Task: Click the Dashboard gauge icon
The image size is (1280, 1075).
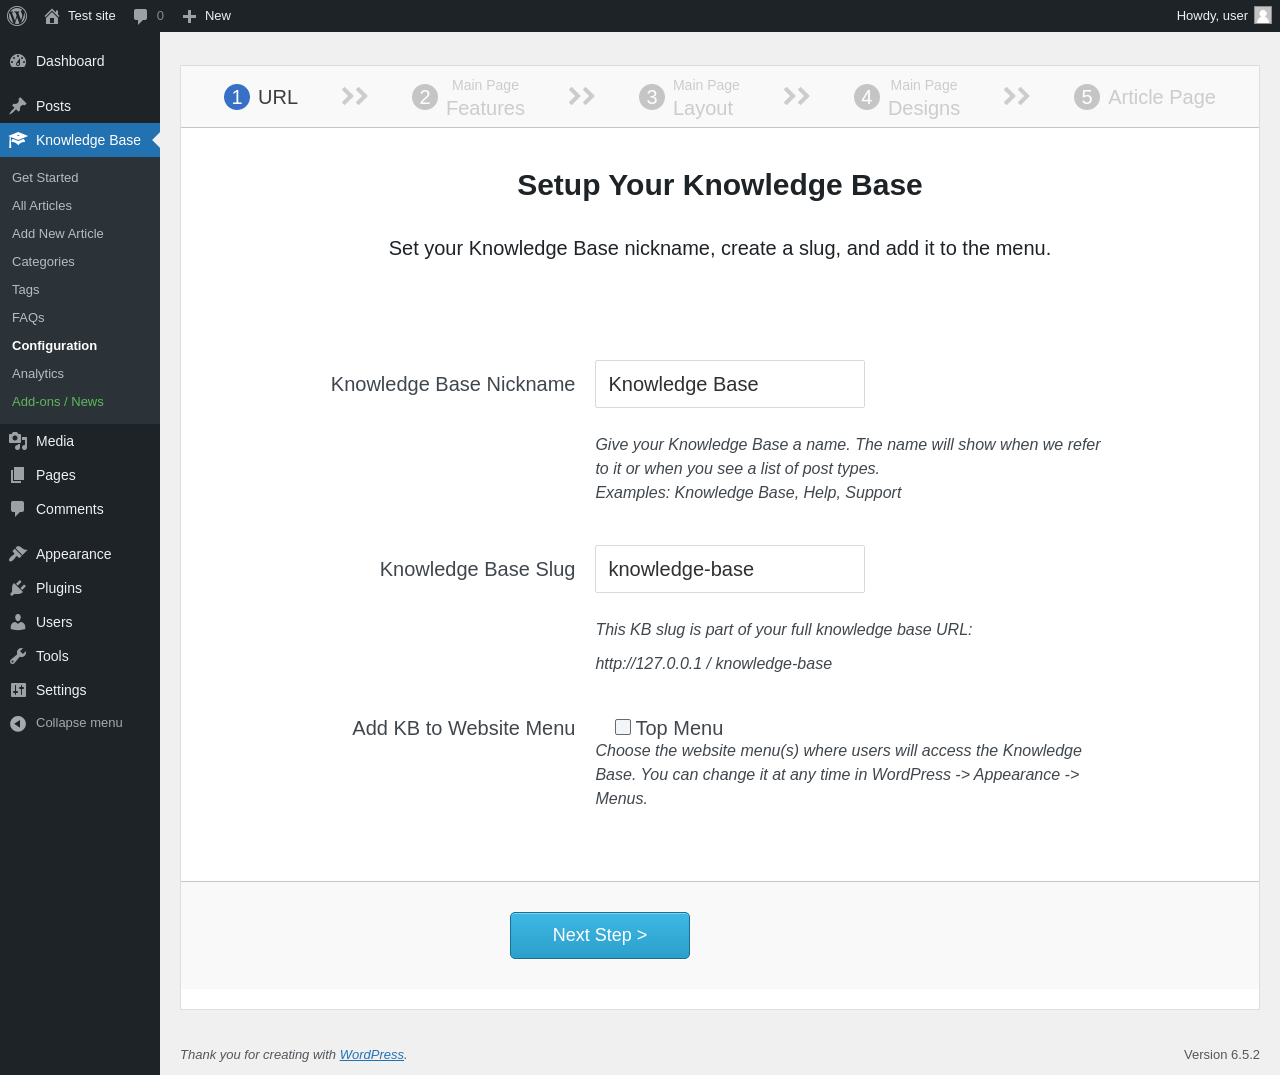Action: tap(18, 61)
